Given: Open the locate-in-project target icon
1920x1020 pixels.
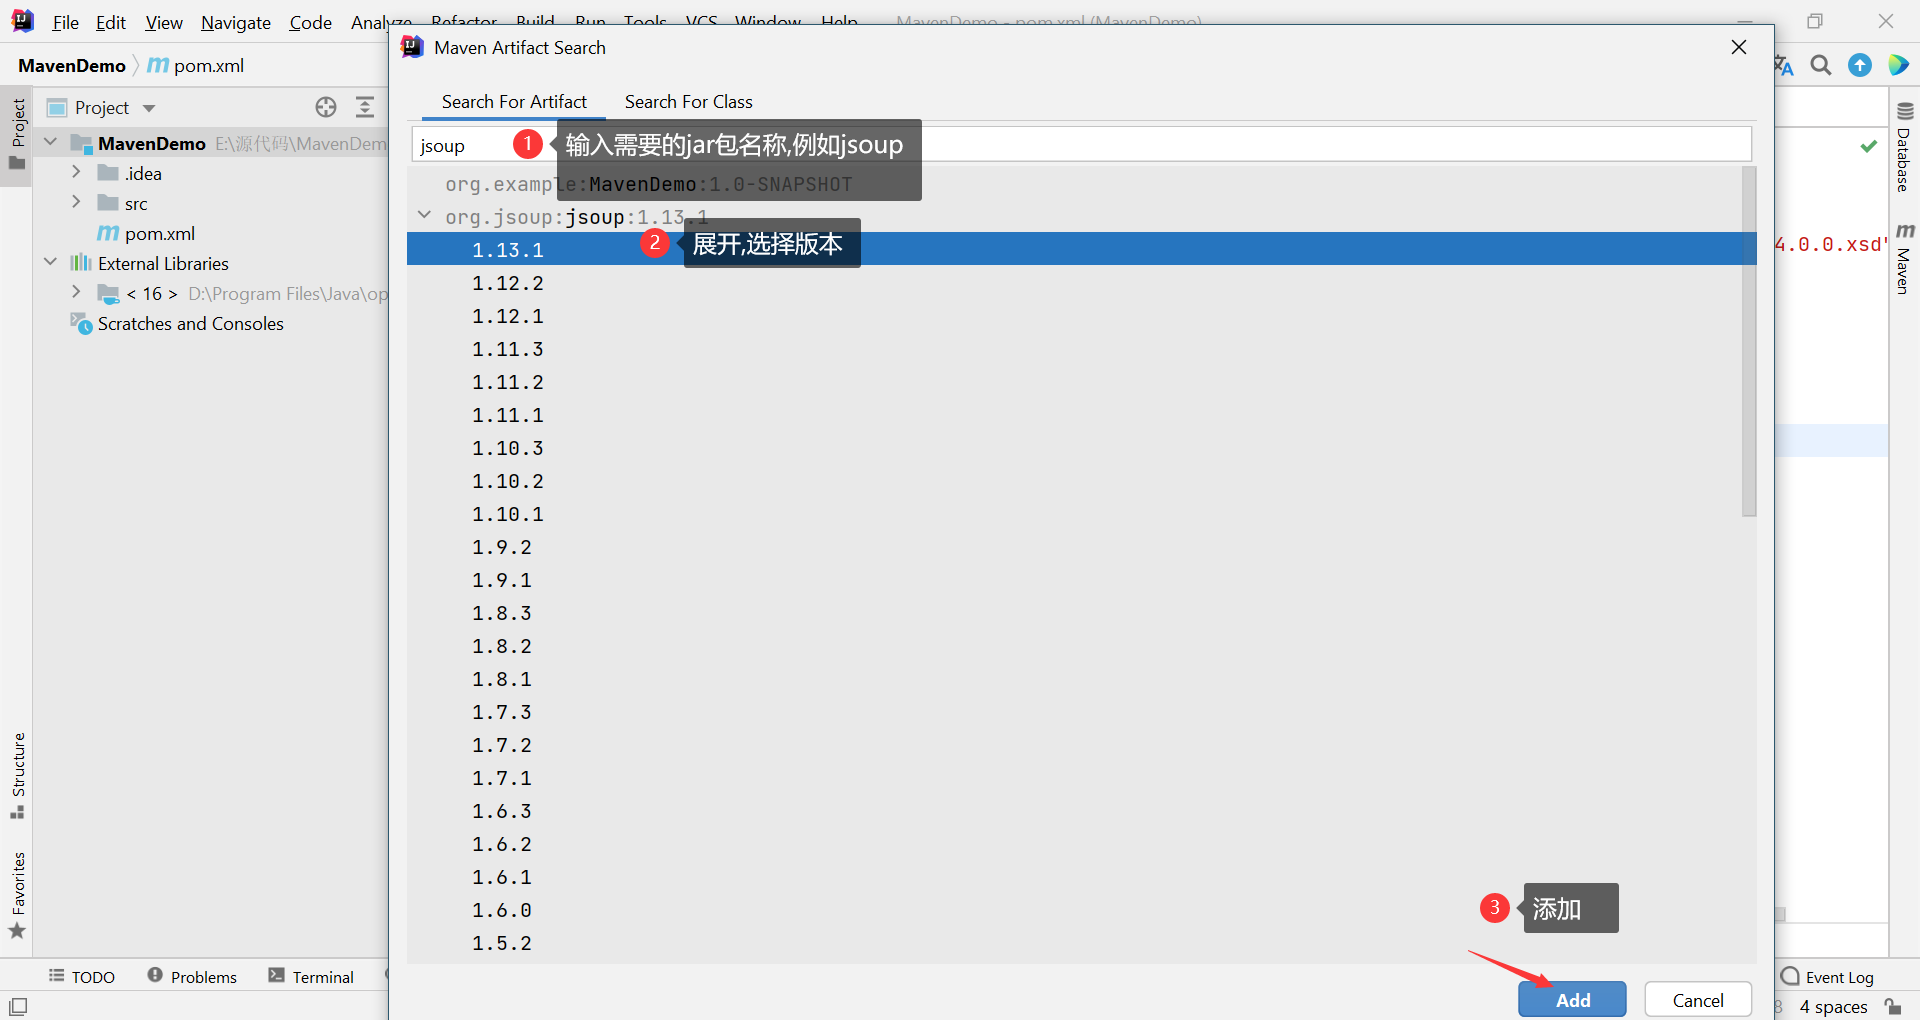Looking at the screenshot, I should coord(326,107).
